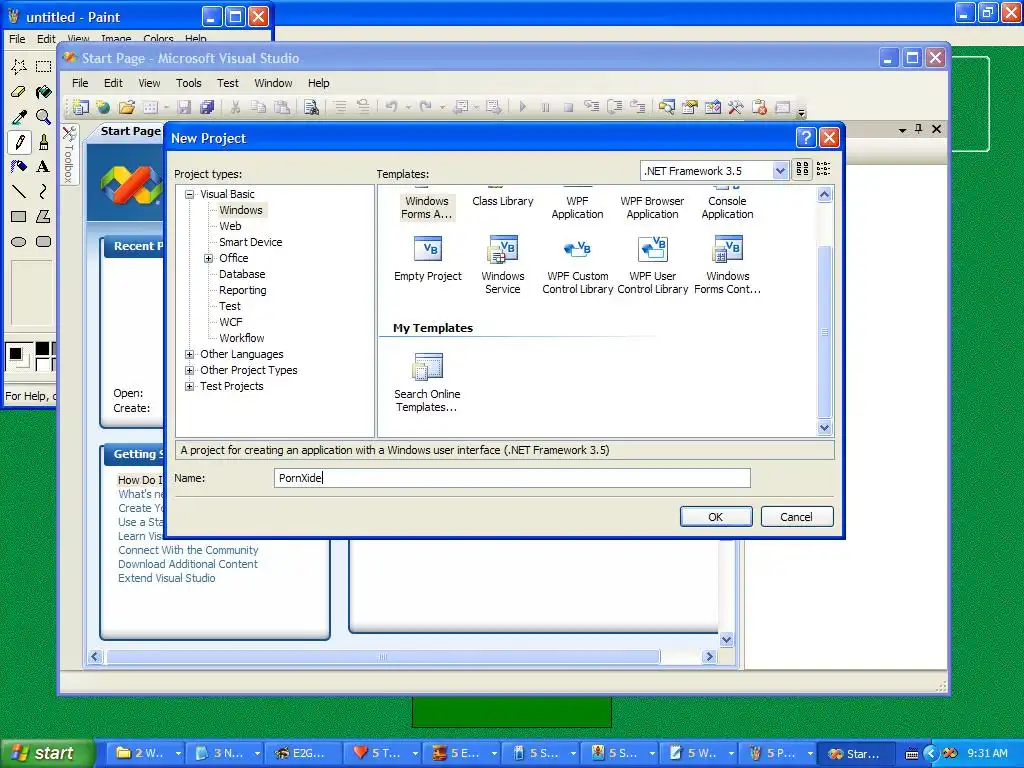Open Visual Studio Test menu
Image resolution: width=1024 pixels, height=768 pixels.
point(228,83)
